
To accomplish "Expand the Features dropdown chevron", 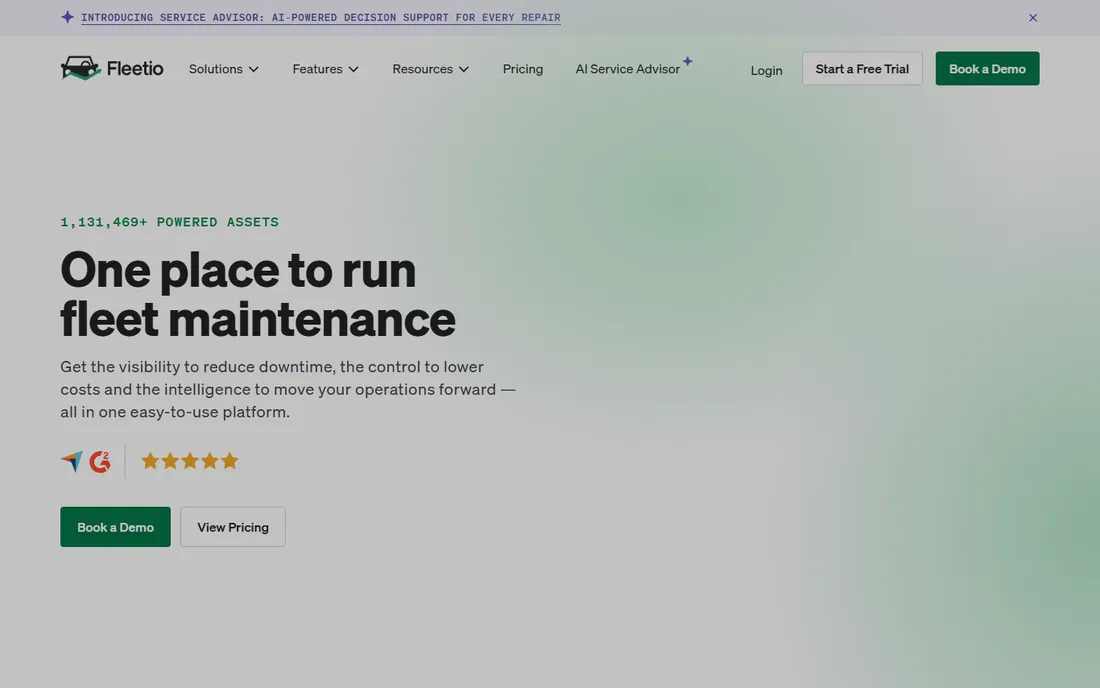I will point(354,69).
